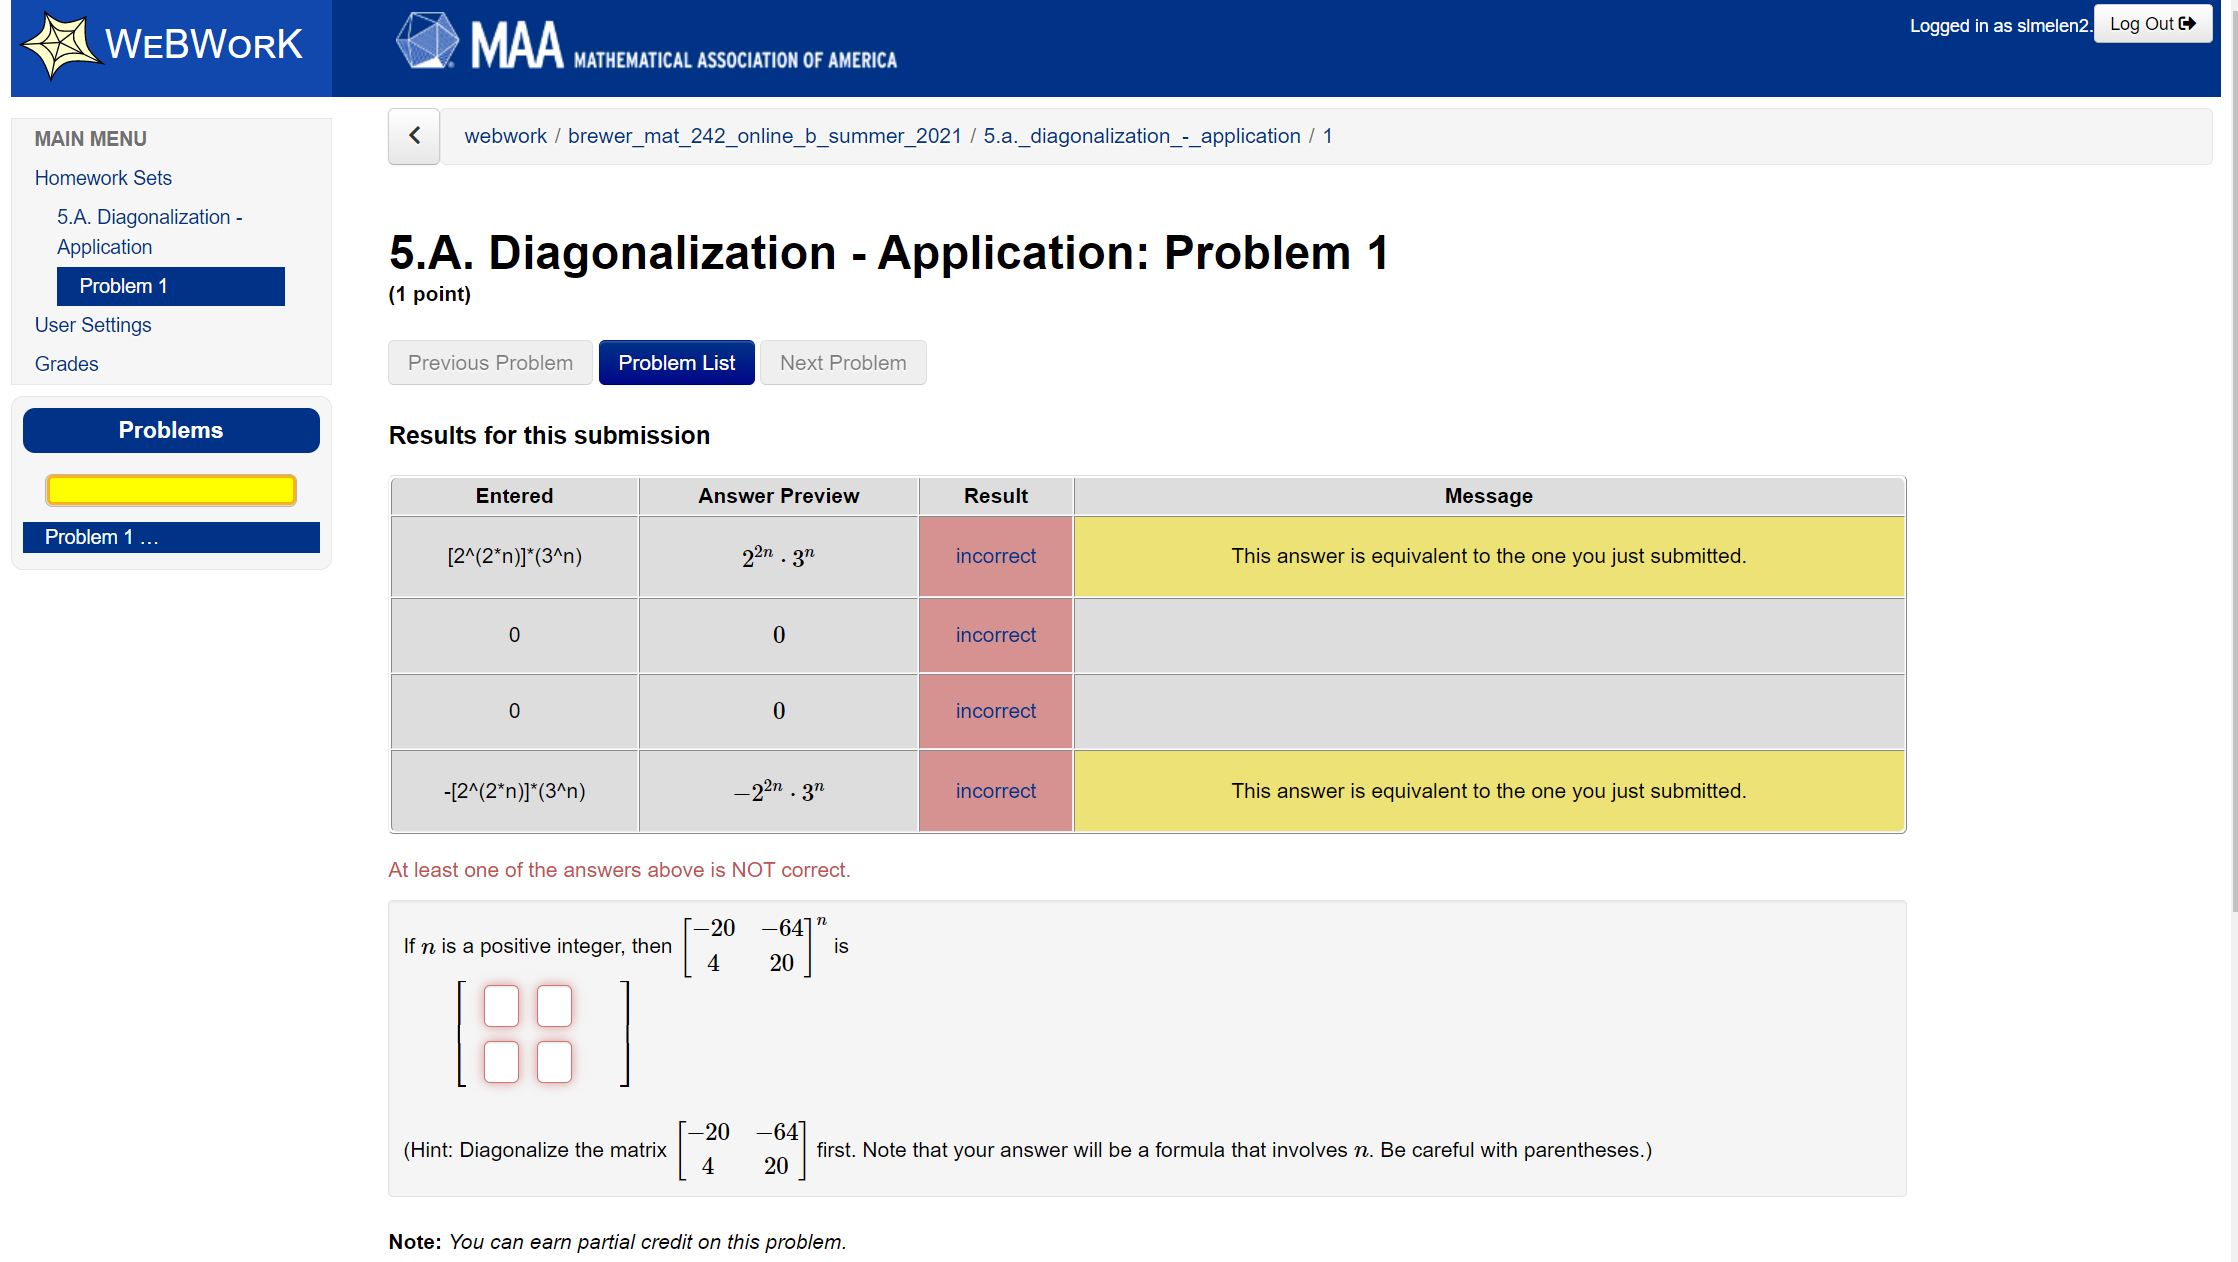Open brewer_mat_242_online_b_summer_2021 breadcrumb link
2238x1262 pixels.
point(764,136)
